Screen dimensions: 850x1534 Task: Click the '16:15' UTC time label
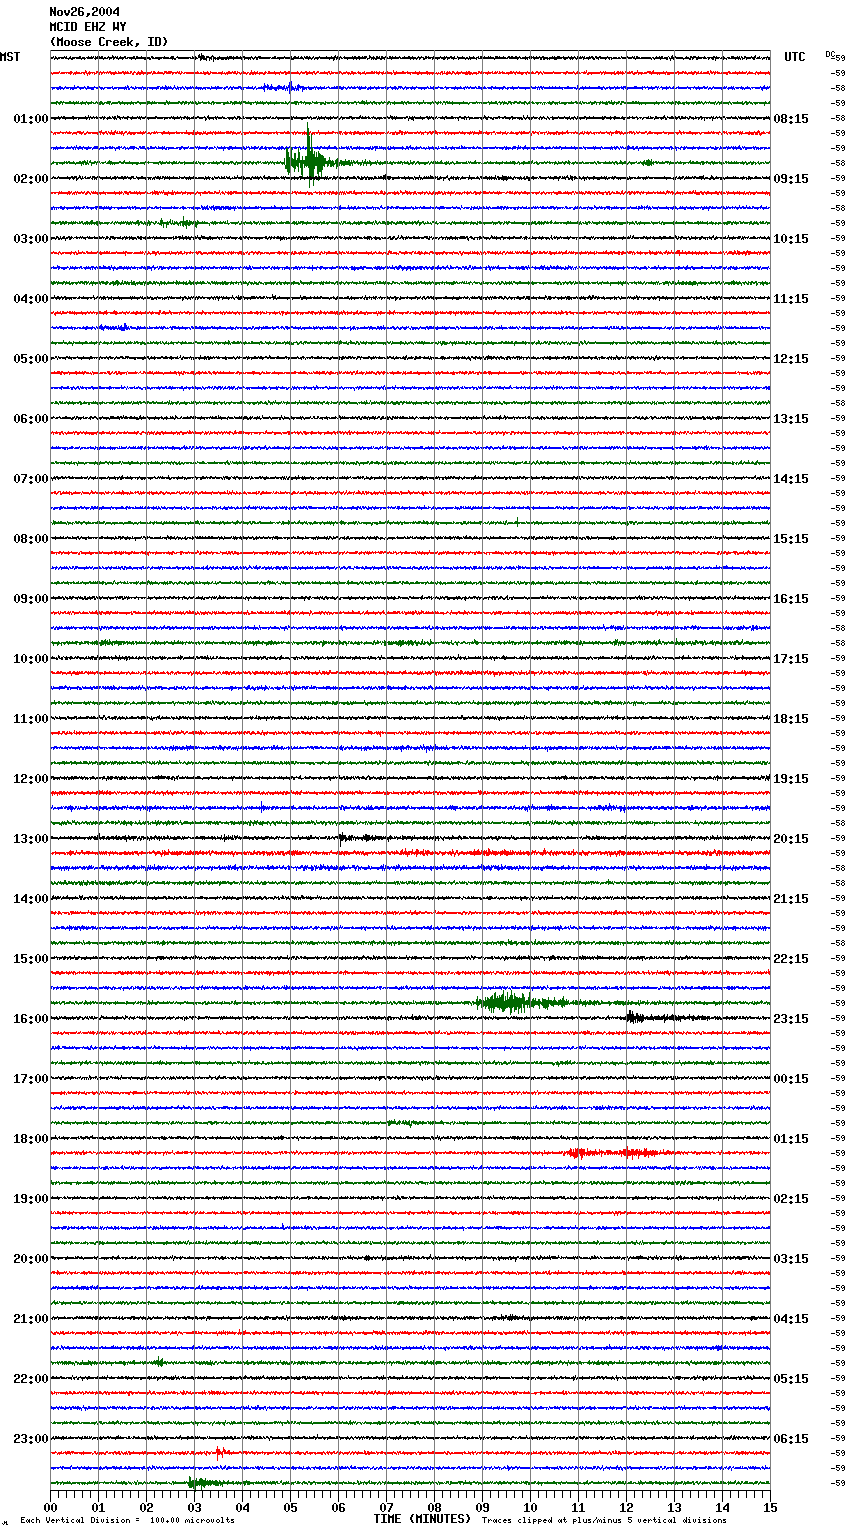tap(791, 599)
